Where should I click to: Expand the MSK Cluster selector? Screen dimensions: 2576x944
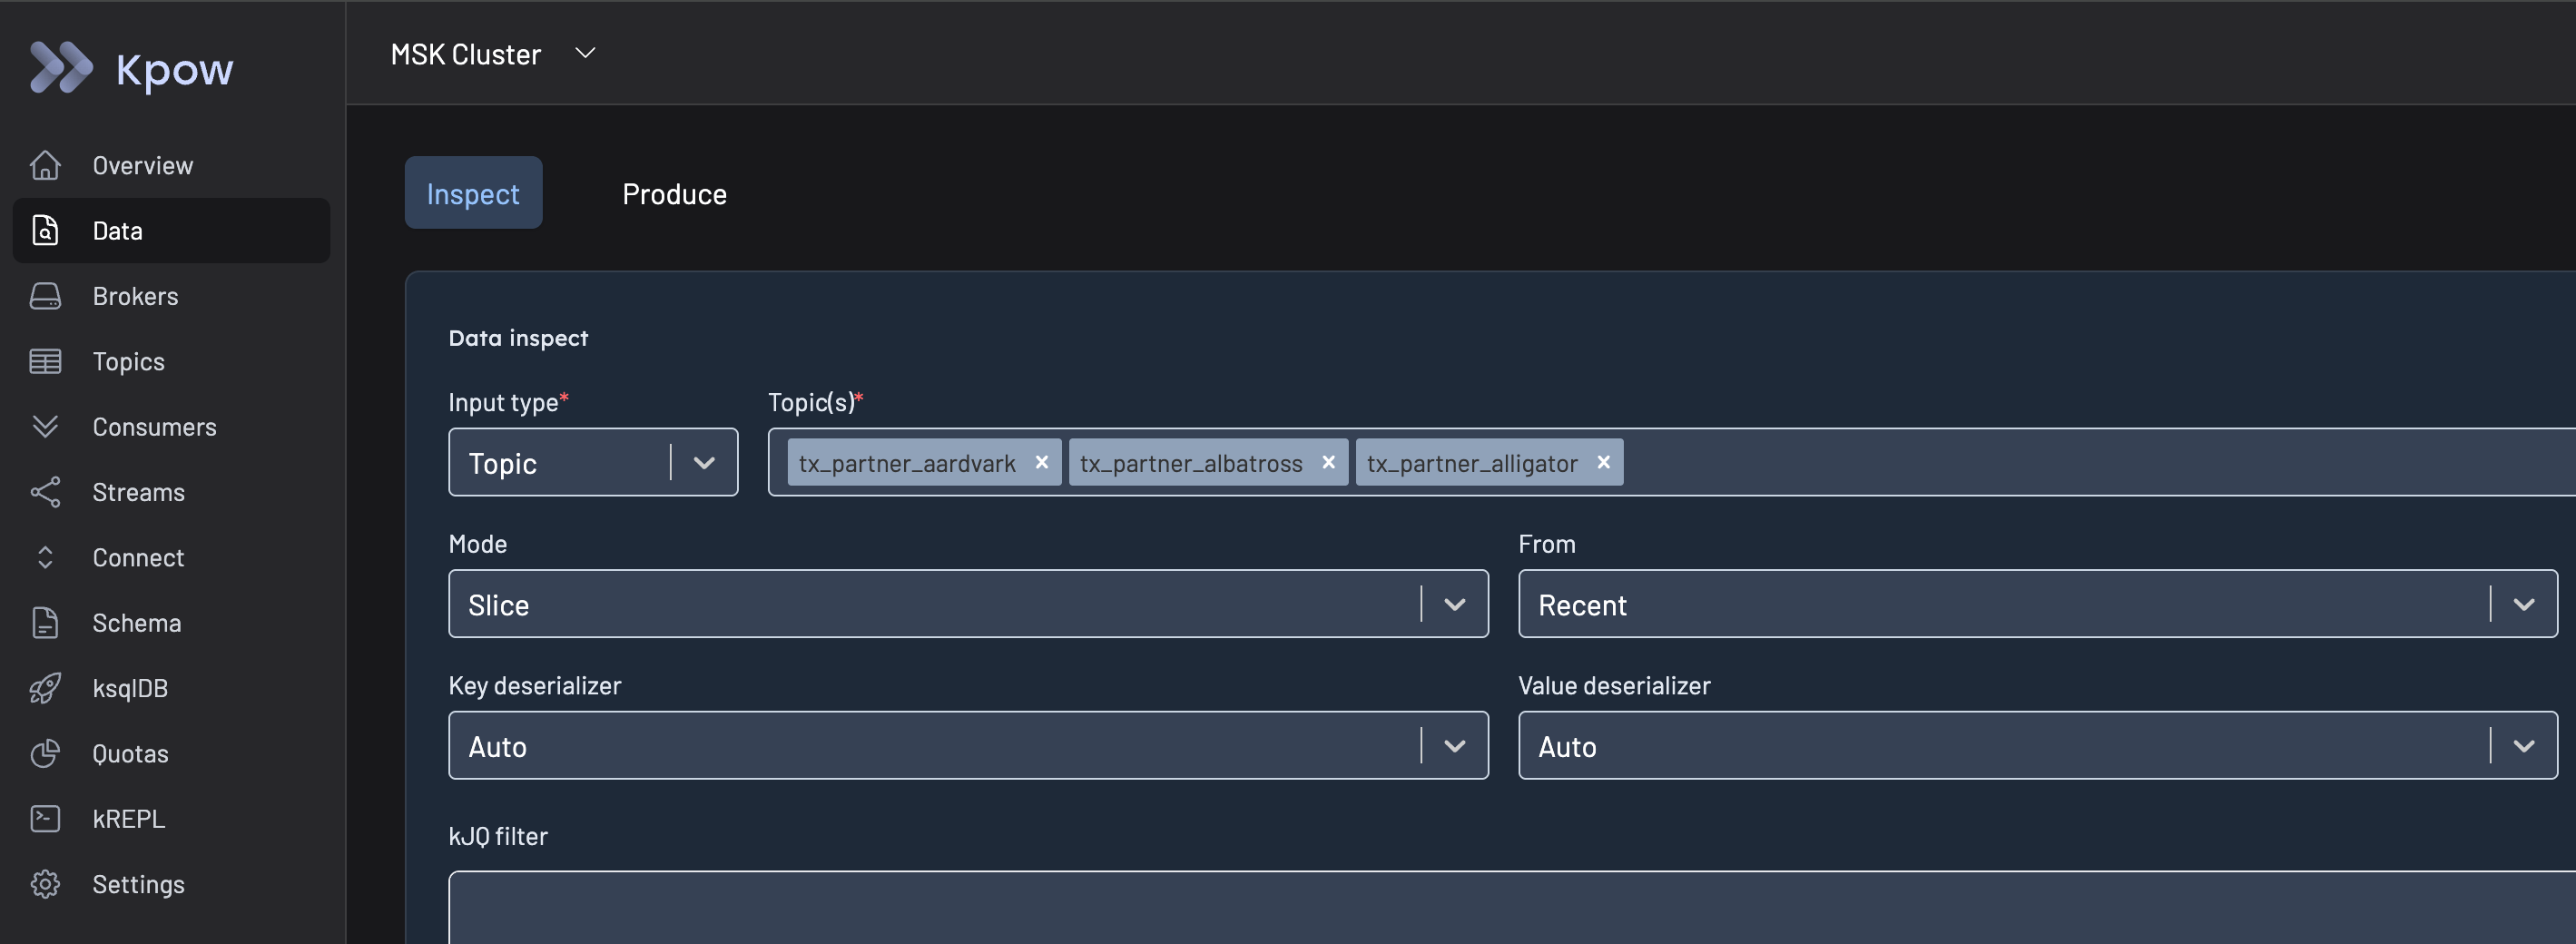586,53
